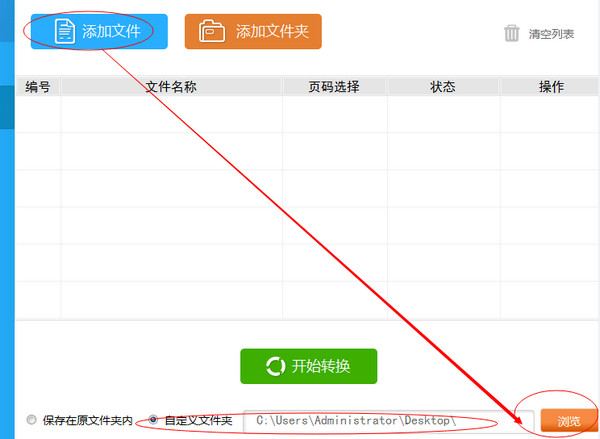Select the 保存在原文件夹内 radio button
This screenshot has height=439, width=600.
[x=31, y=420]
